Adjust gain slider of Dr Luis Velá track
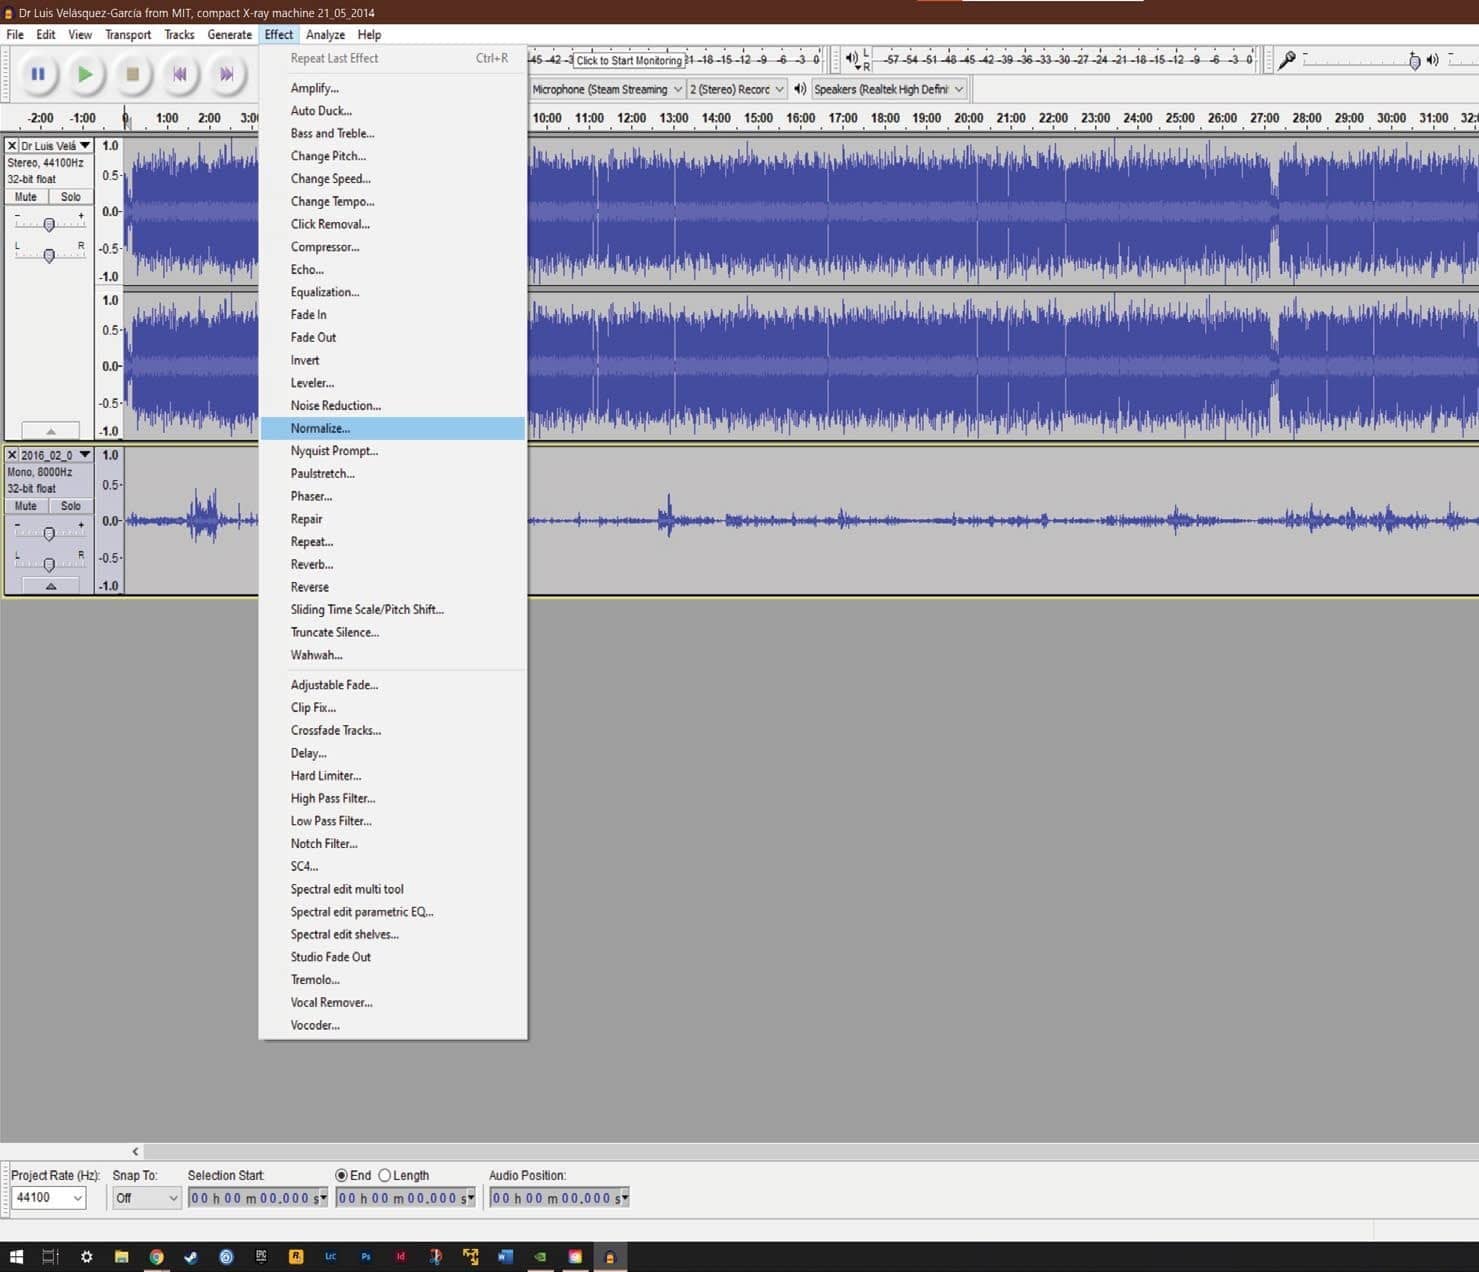1479x1272 pixels. (x=49, y=224)
